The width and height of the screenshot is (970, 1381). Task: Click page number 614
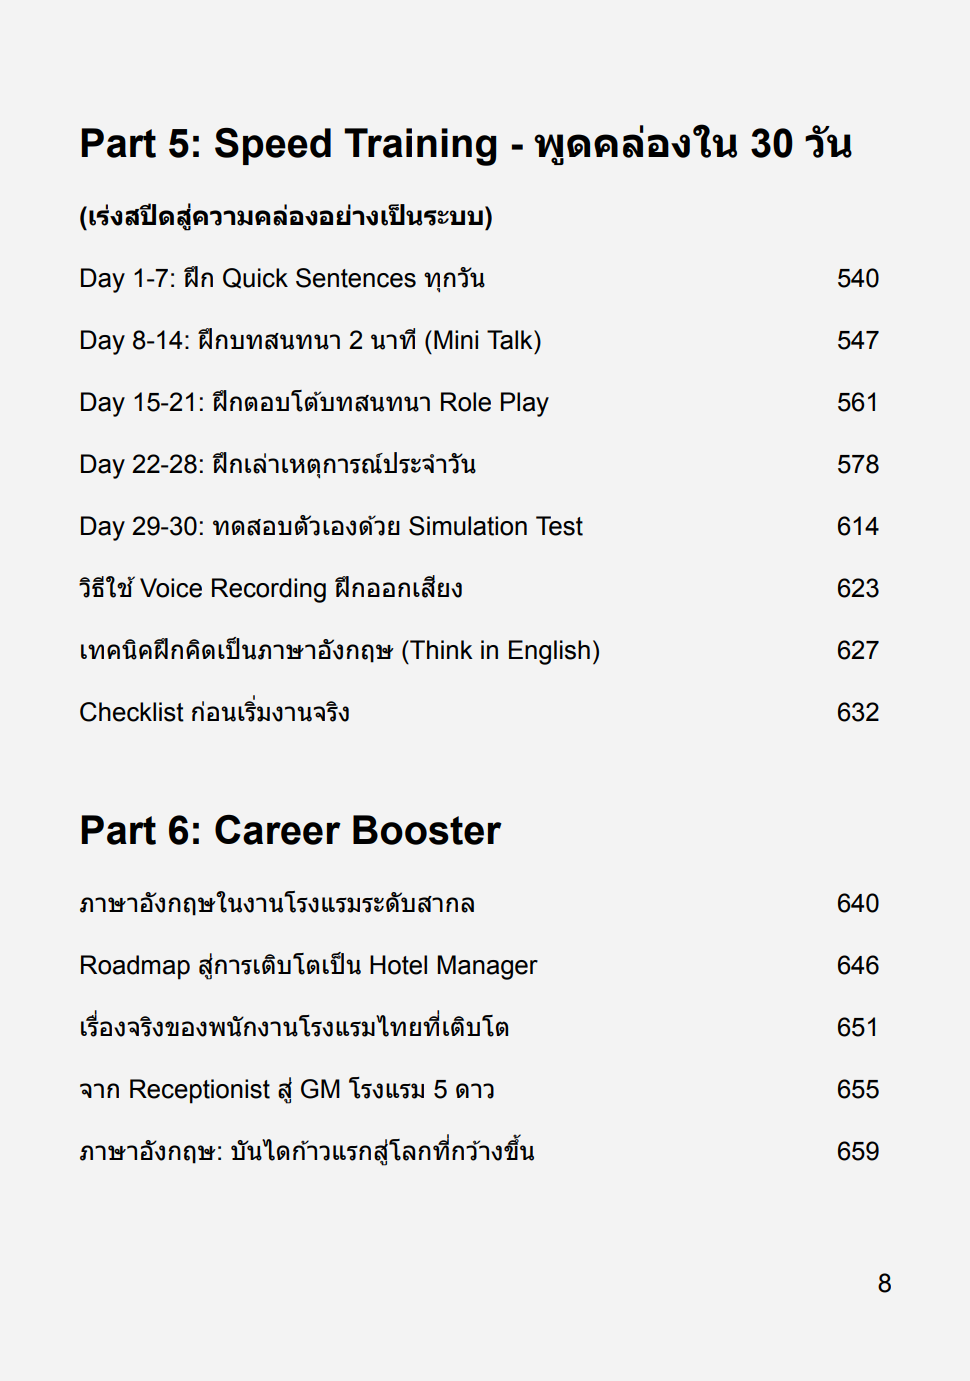857,527
